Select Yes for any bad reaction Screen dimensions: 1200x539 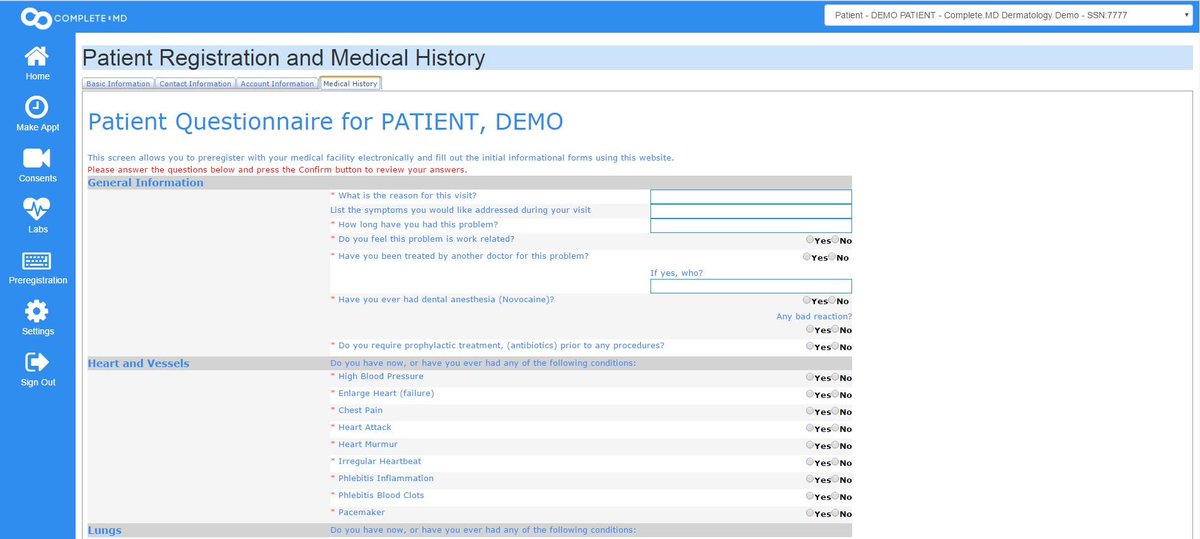coord(810,329)
